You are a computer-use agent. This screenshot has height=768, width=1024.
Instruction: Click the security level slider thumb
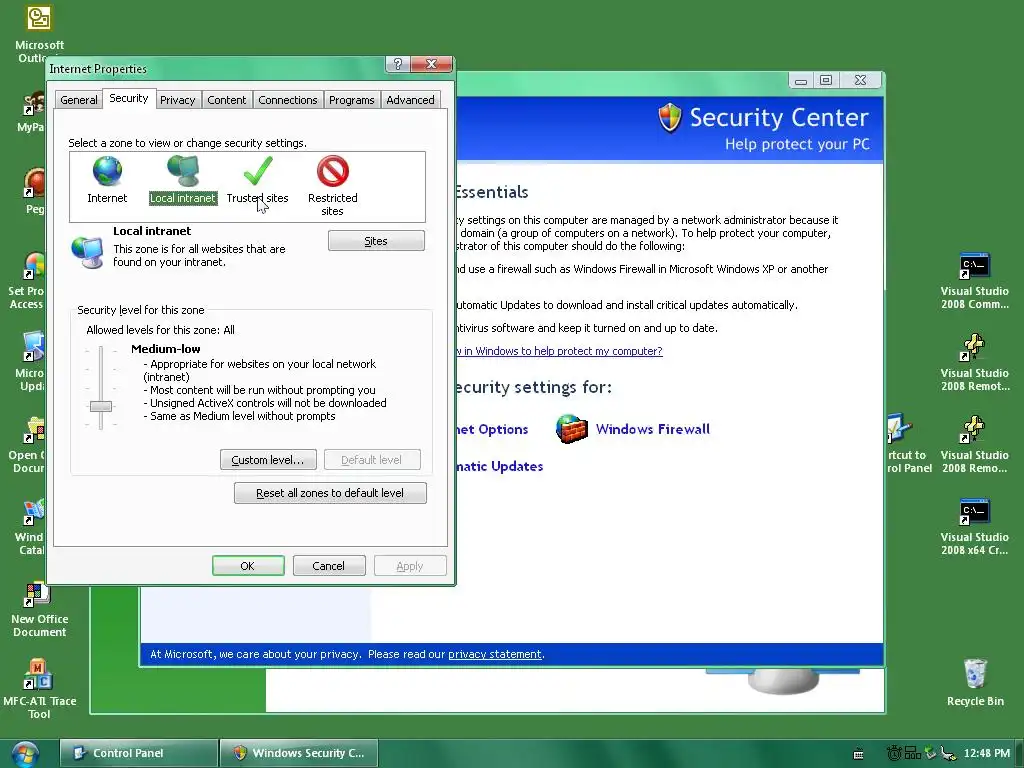(101, 406)
